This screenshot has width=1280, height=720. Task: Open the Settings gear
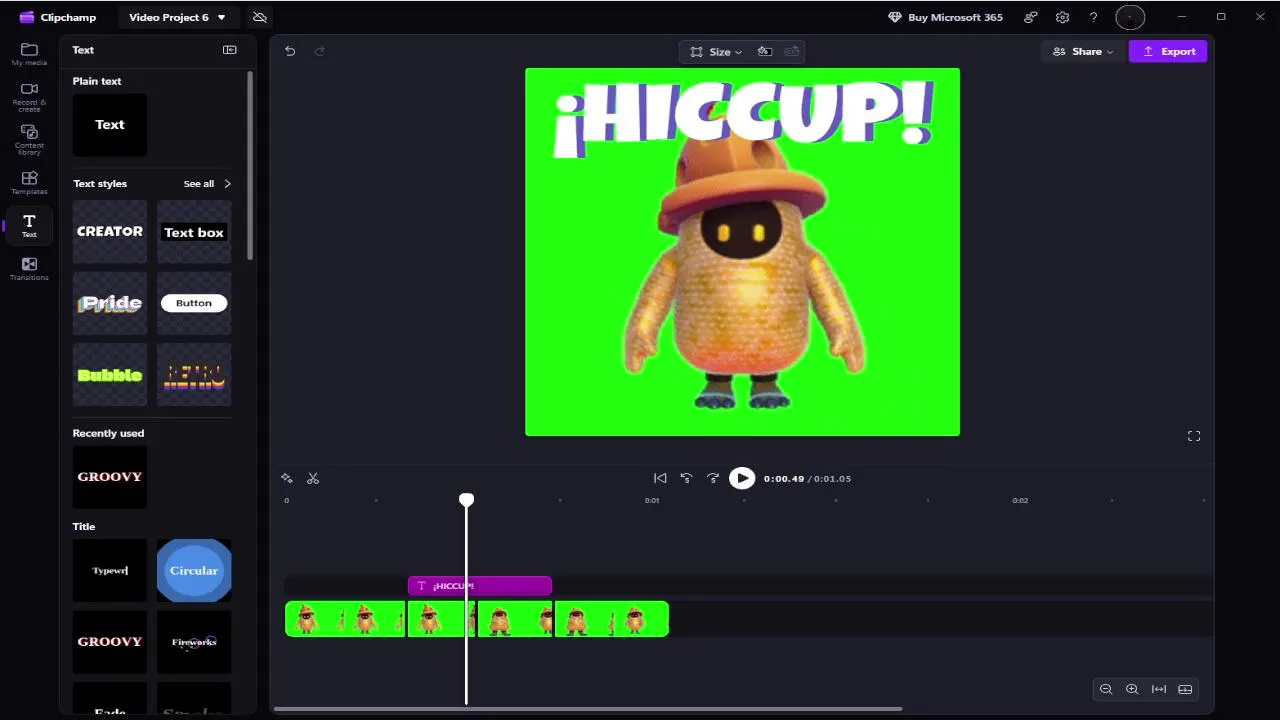click(1062, 17)
